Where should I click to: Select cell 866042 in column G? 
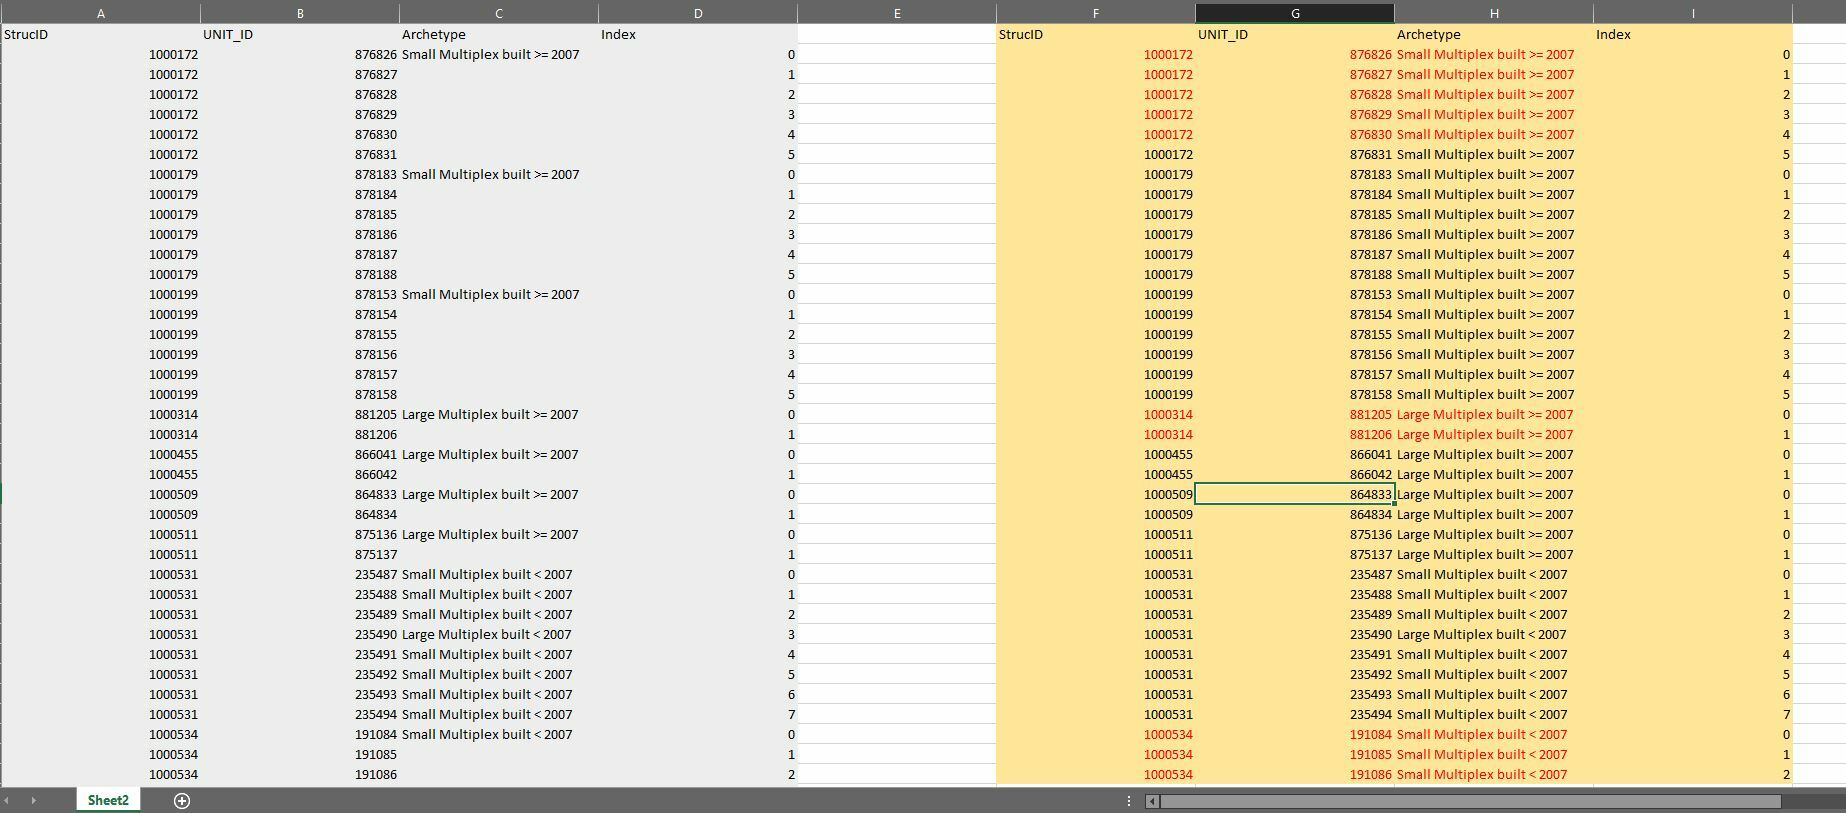[1295, 474]
